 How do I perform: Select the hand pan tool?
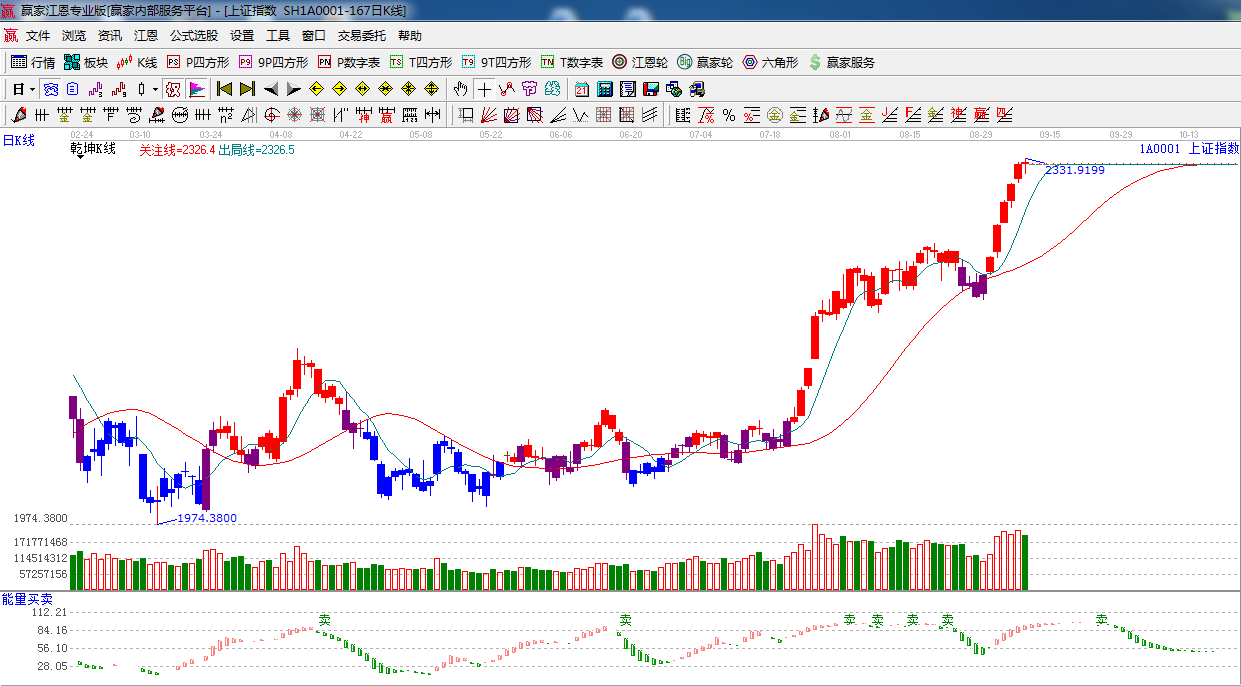(461, 89)
